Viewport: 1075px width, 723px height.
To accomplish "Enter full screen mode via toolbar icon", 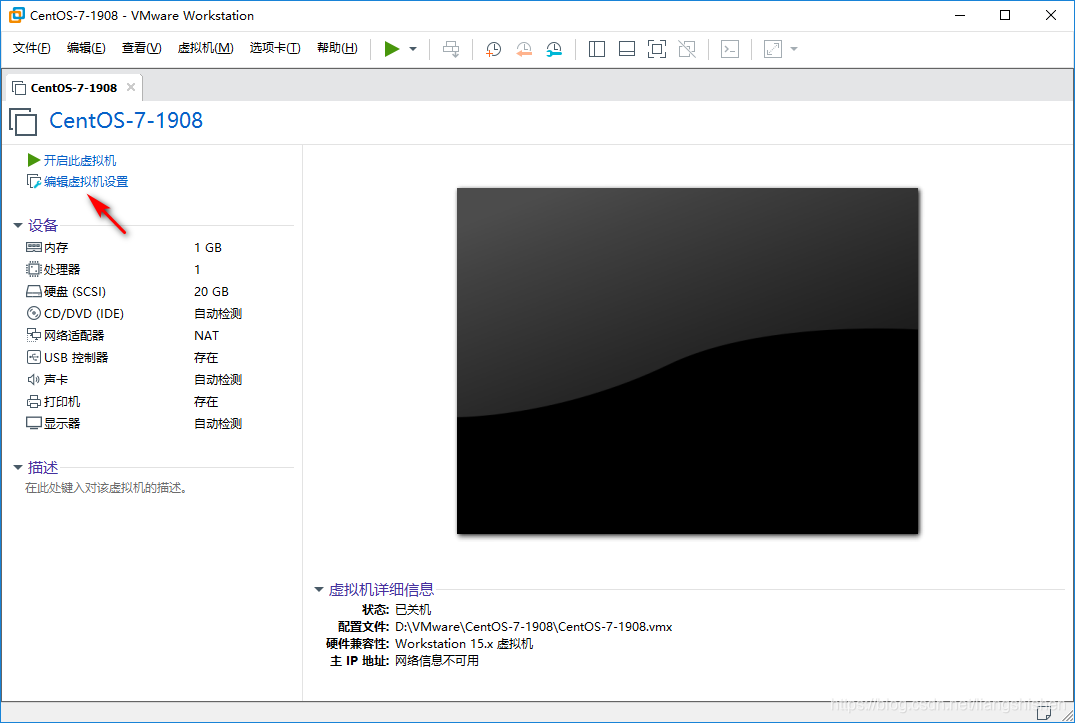I will (656, 48).
